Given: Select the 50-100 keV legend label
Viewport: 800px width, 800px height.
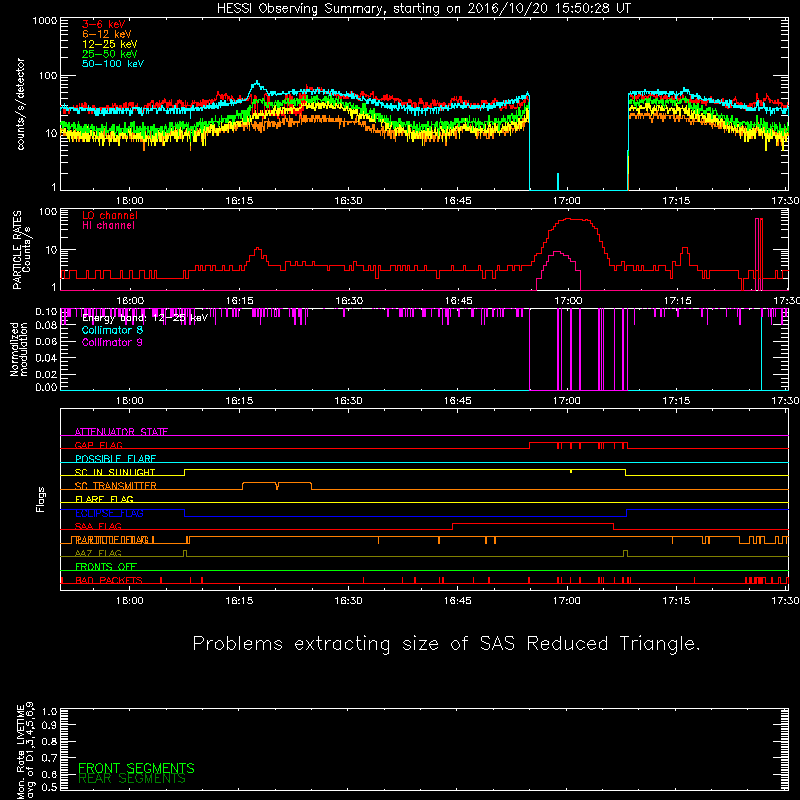Looking at the screenshot, I should click(x=113, y=64).
